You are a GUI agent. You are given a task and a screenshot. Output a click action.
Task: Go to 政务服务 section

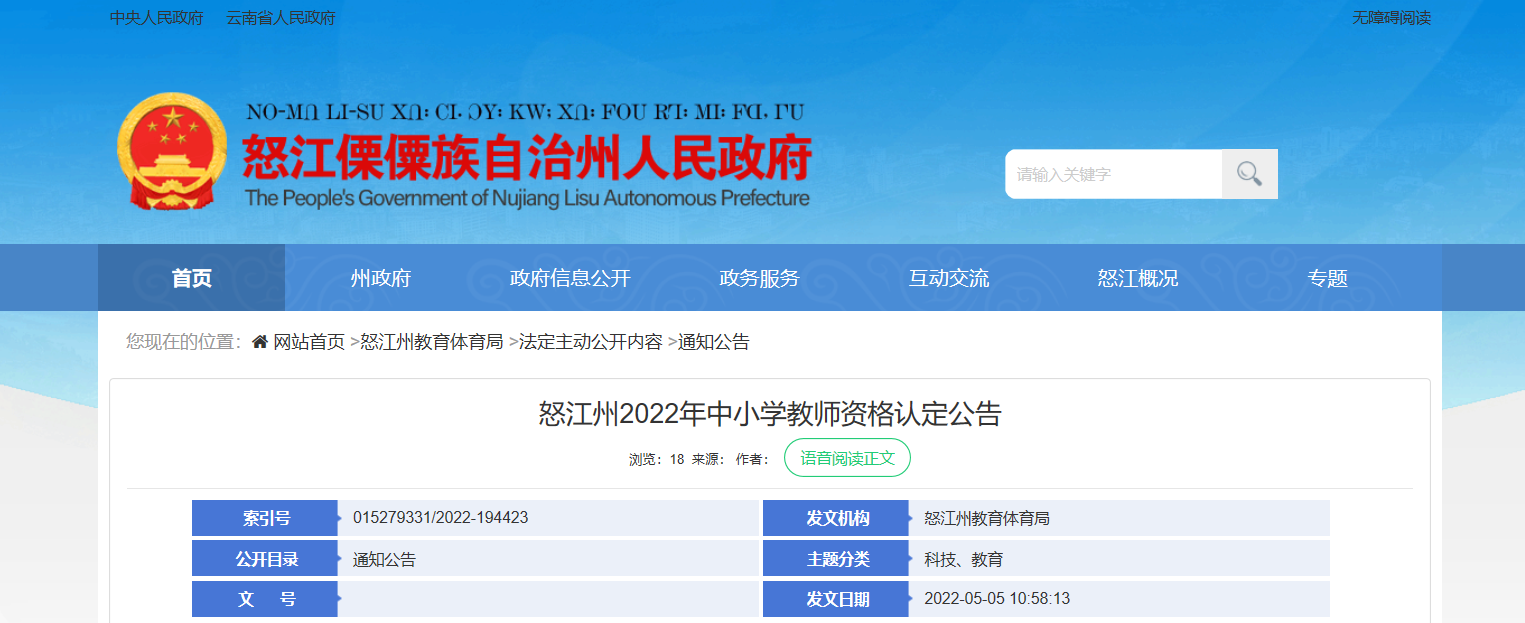click(x=759, y=278)
